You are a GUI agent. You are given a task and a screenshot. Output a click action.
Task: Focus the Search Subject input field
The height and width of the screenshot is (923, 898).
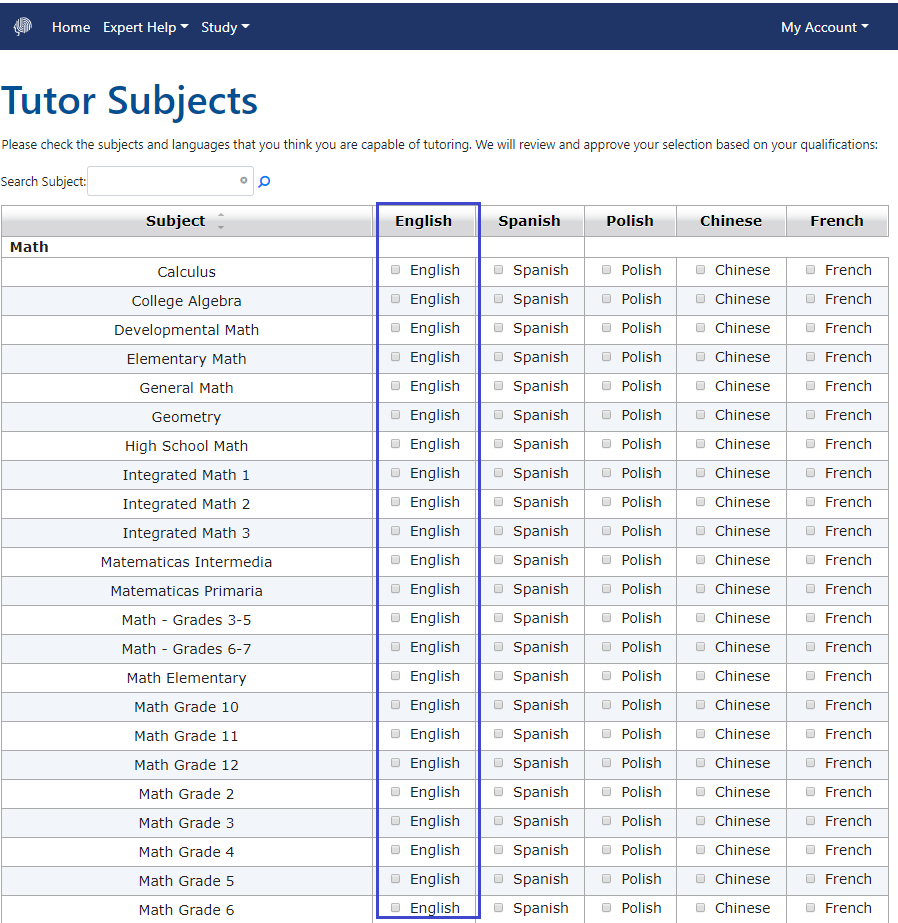[164, 181]
